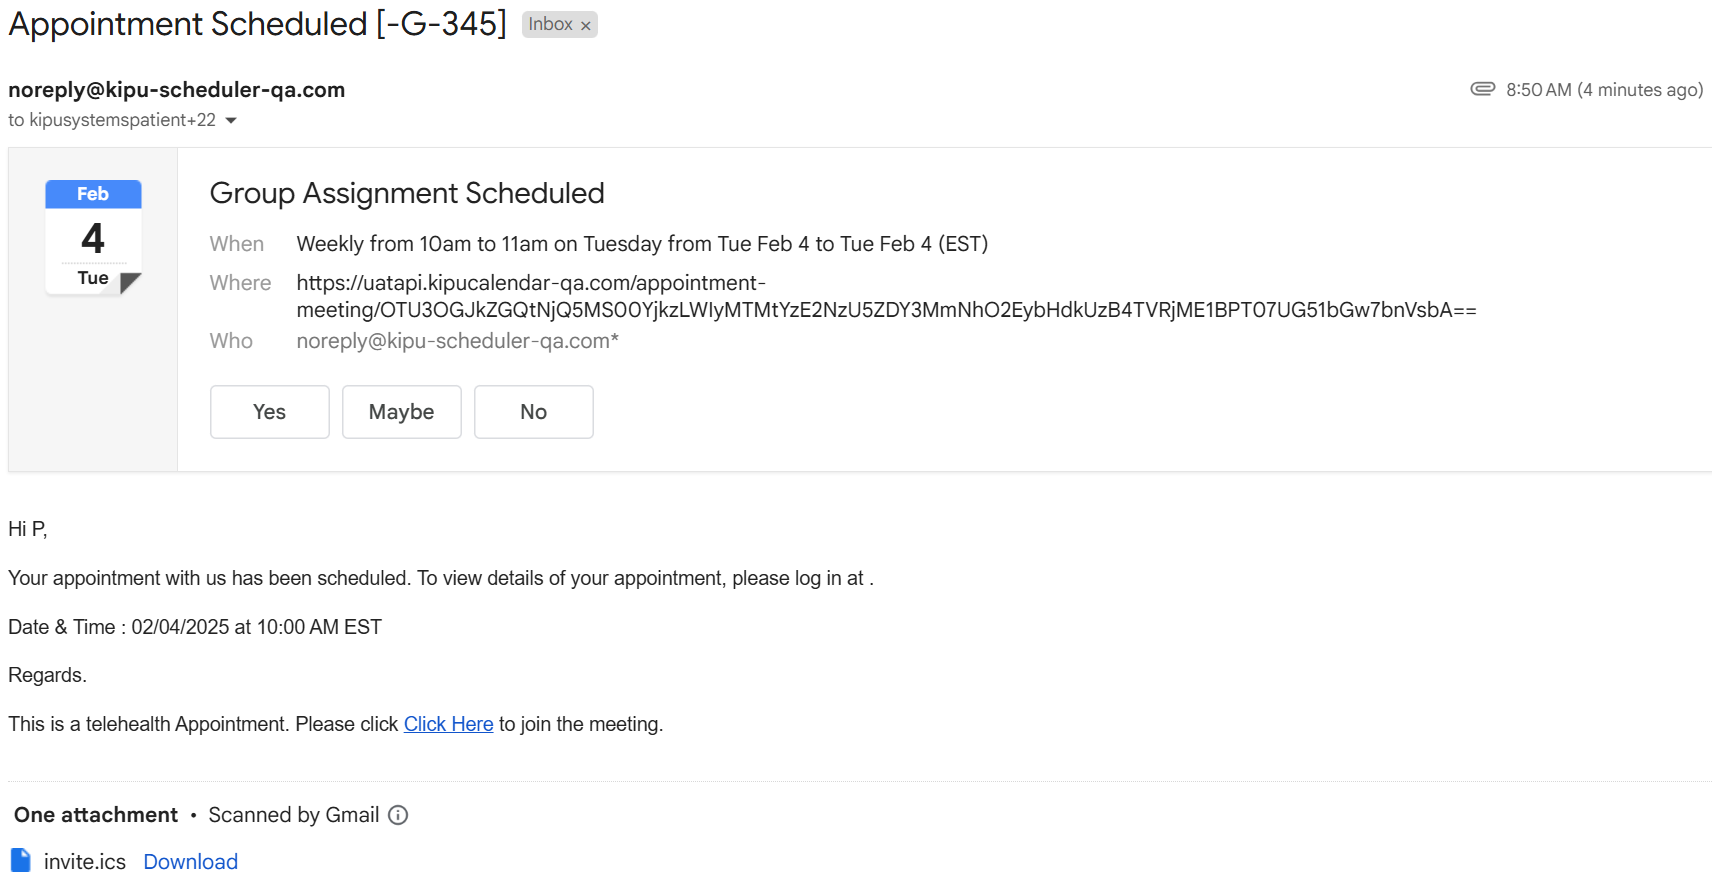Open the appointment-meeting URL under Where
Viewport: 1712px width, 874px height.
click(x=885, y=297)
